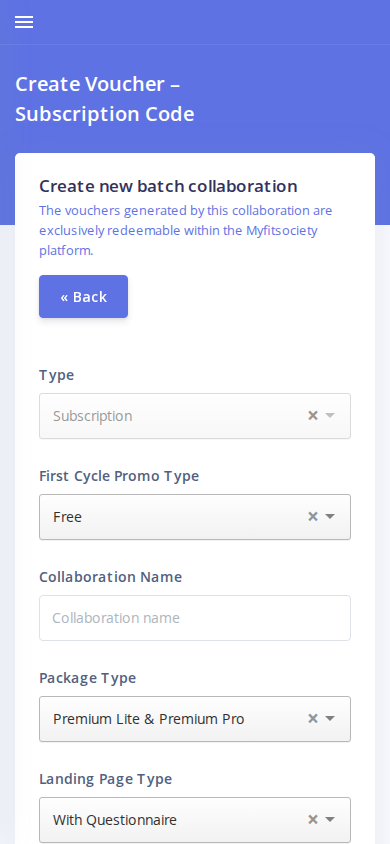Go back with the « Back button
390x844 pixels.
point(83,297)
